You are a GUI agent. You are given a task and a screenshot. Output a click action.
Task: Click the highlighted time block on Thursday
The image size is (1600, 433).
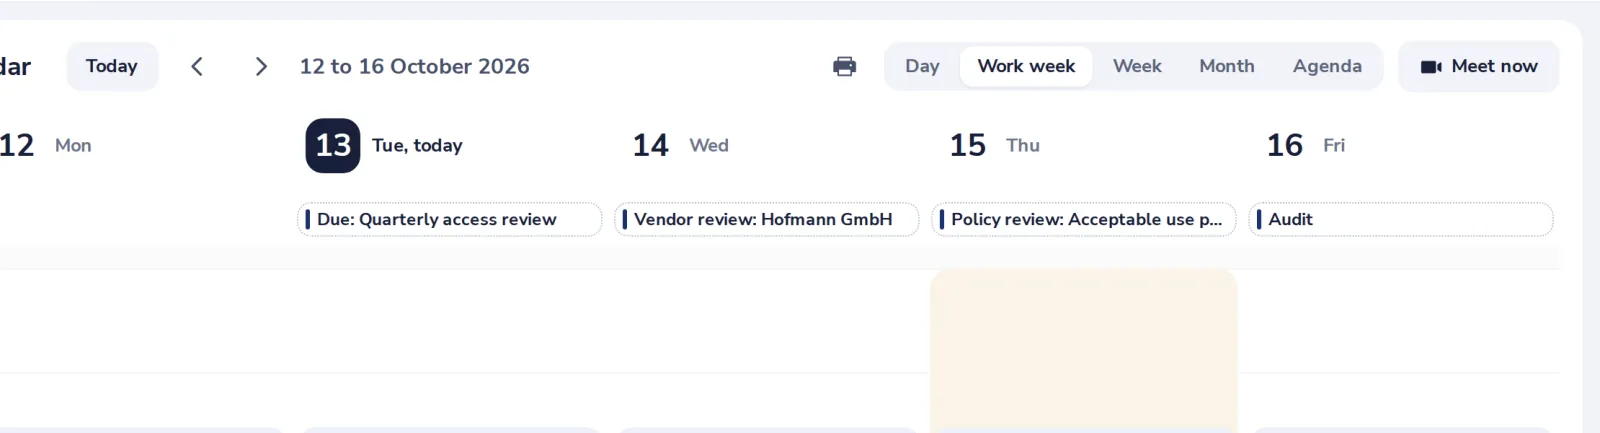[x=1084, y=350]
